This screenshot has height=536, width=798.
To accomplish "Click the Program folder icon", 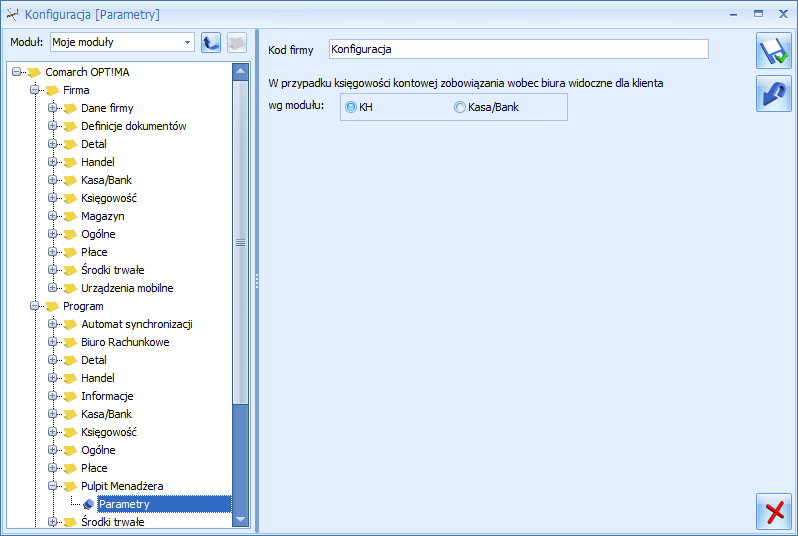I will (52, 306).
